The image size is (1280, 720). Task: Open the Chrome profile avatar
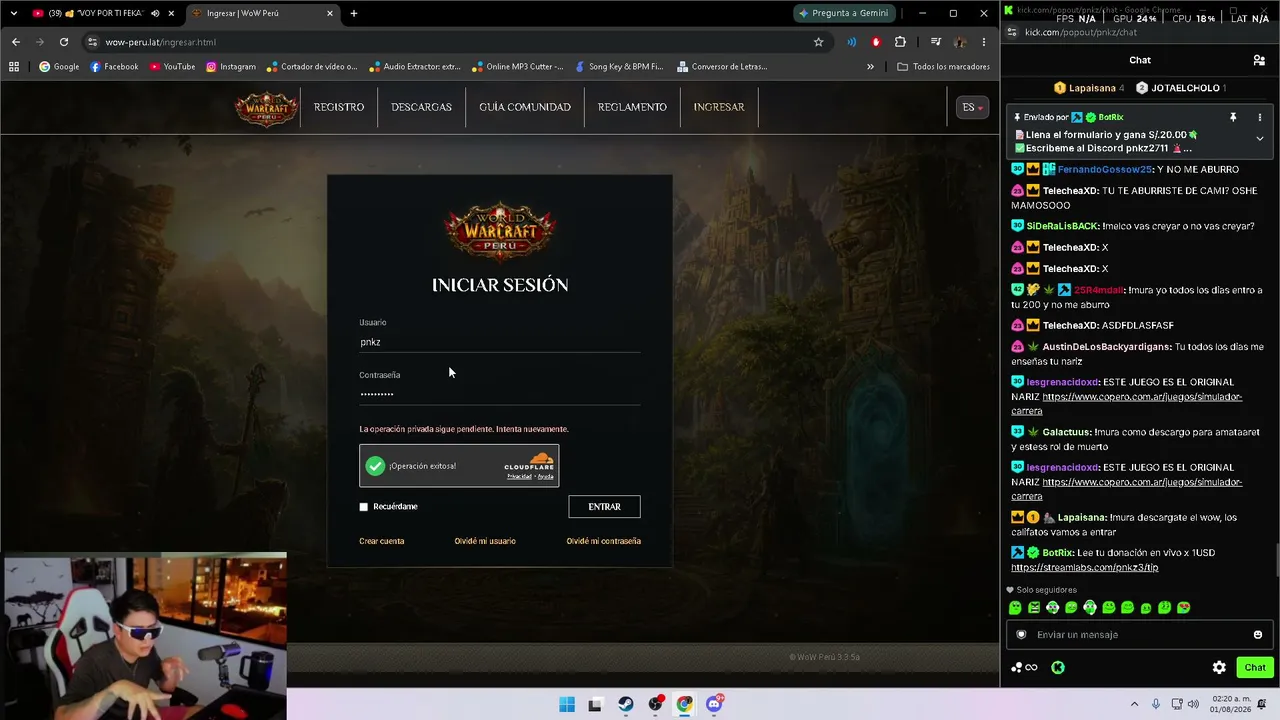coord(960,42)
